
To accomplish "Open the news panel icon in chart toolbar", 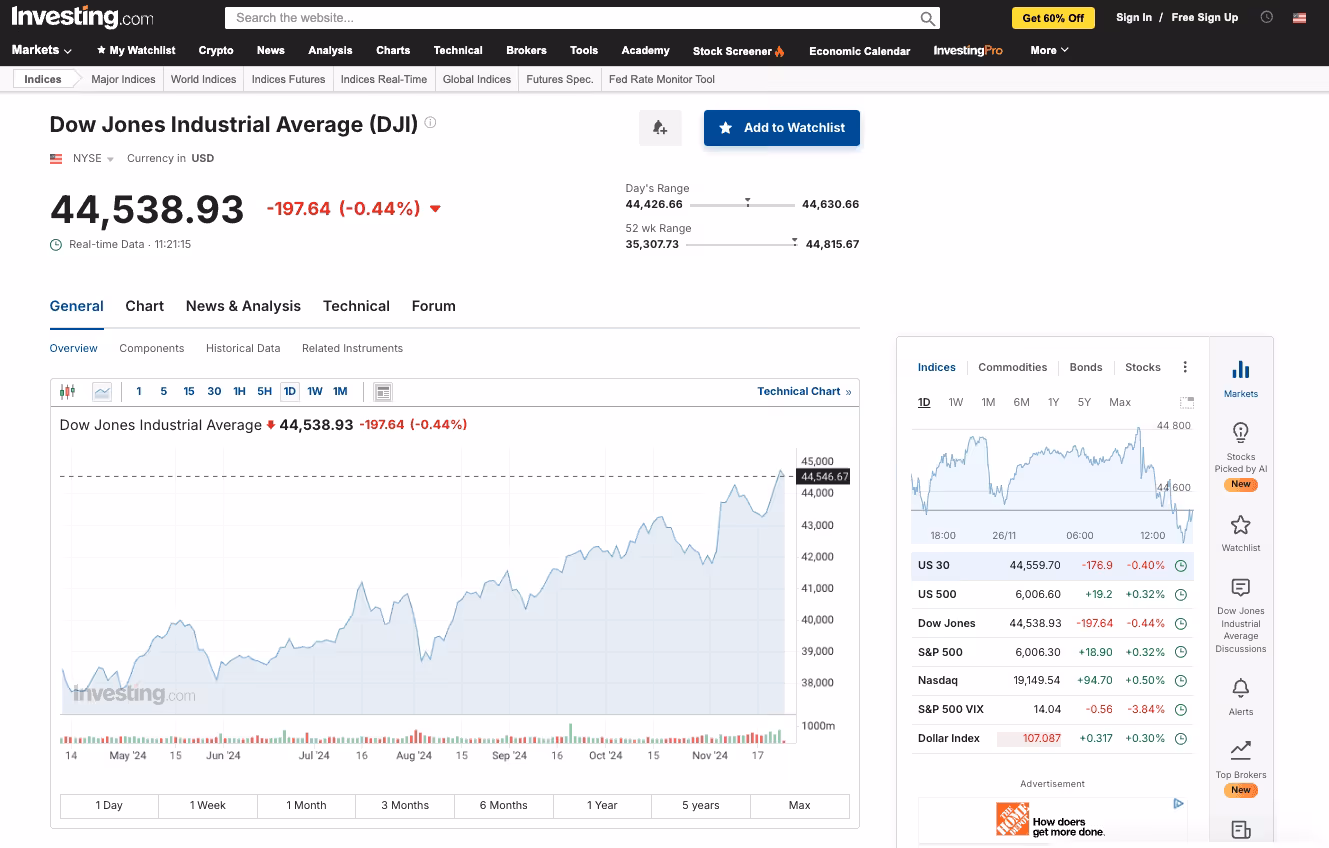I will point(383,391).
